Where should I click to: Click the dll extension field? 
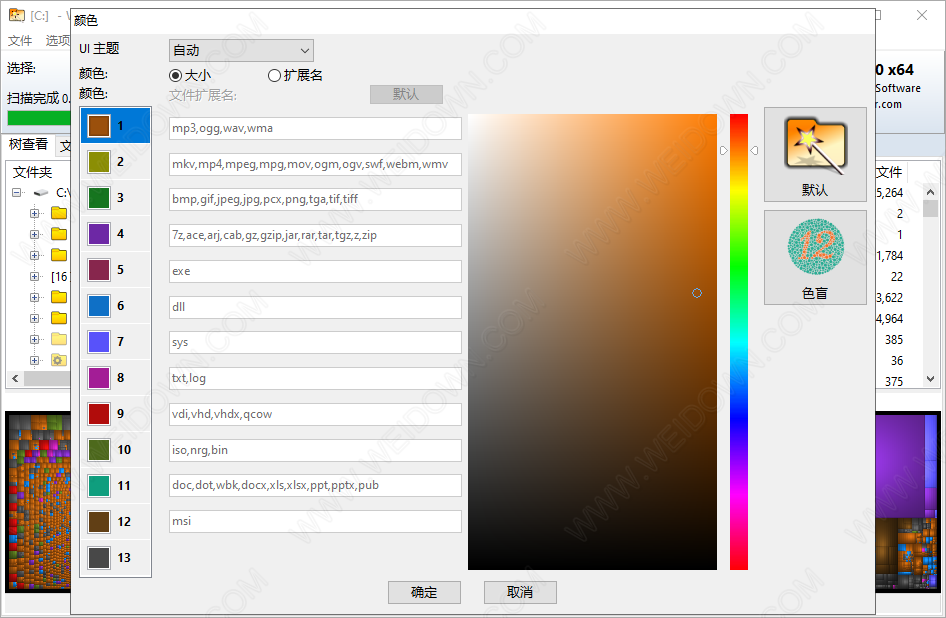tap(315, 307)
